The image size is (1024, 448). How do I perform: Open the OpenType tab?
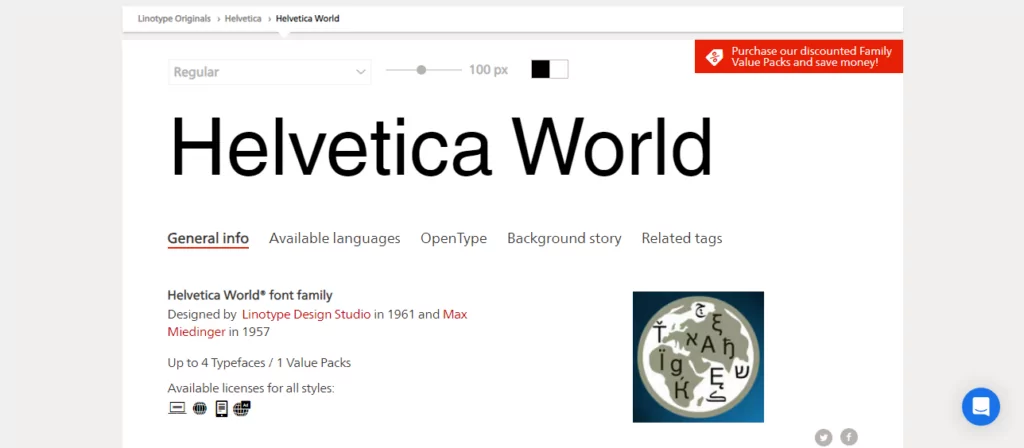point(453,238)
